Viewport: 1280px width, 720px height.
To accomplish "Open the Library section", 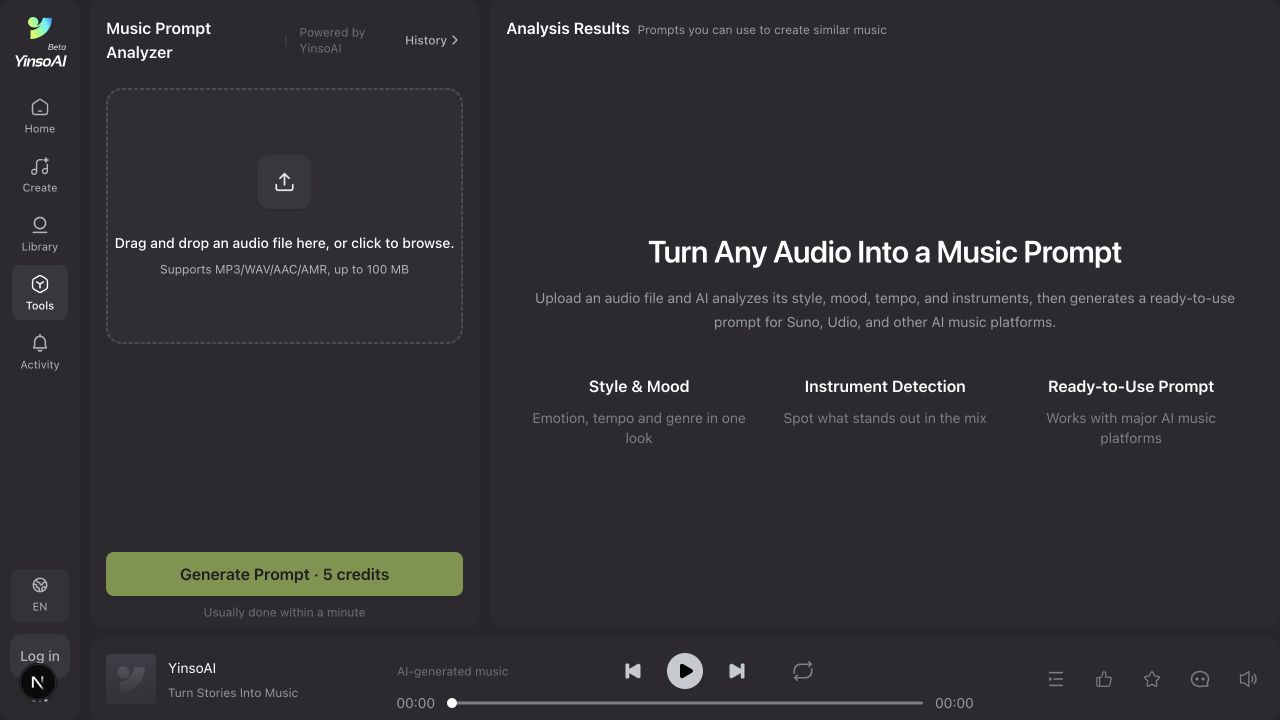I will (40, 234).
